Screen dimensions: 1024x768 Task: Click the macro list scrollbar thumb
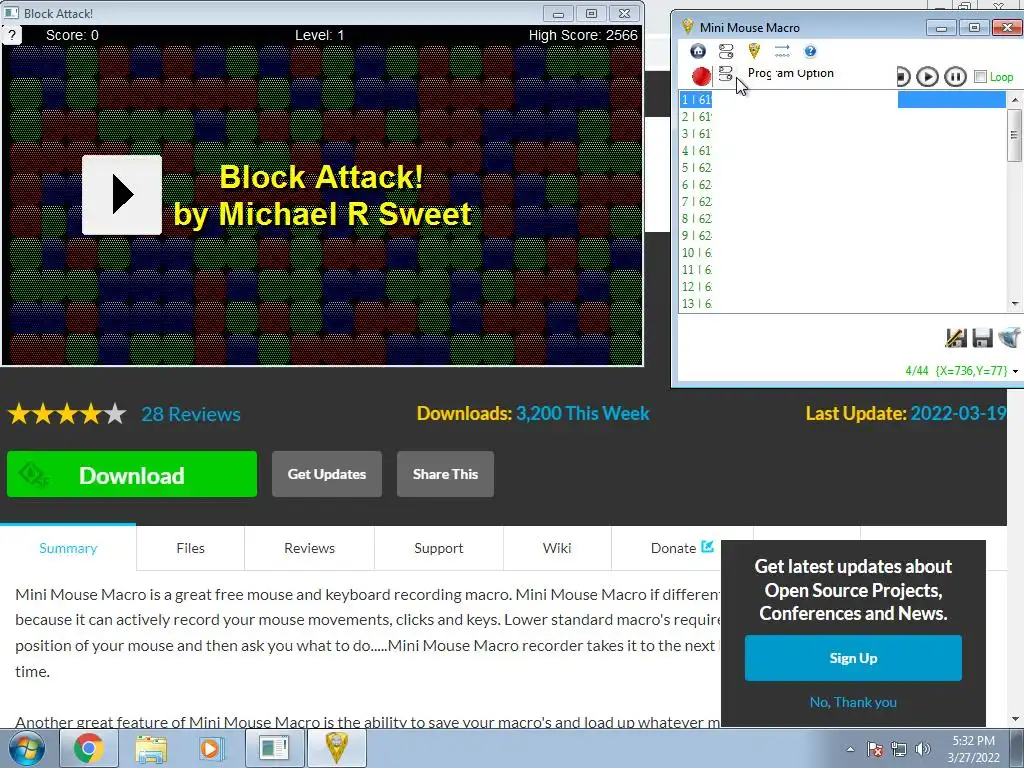(1014, 135)
